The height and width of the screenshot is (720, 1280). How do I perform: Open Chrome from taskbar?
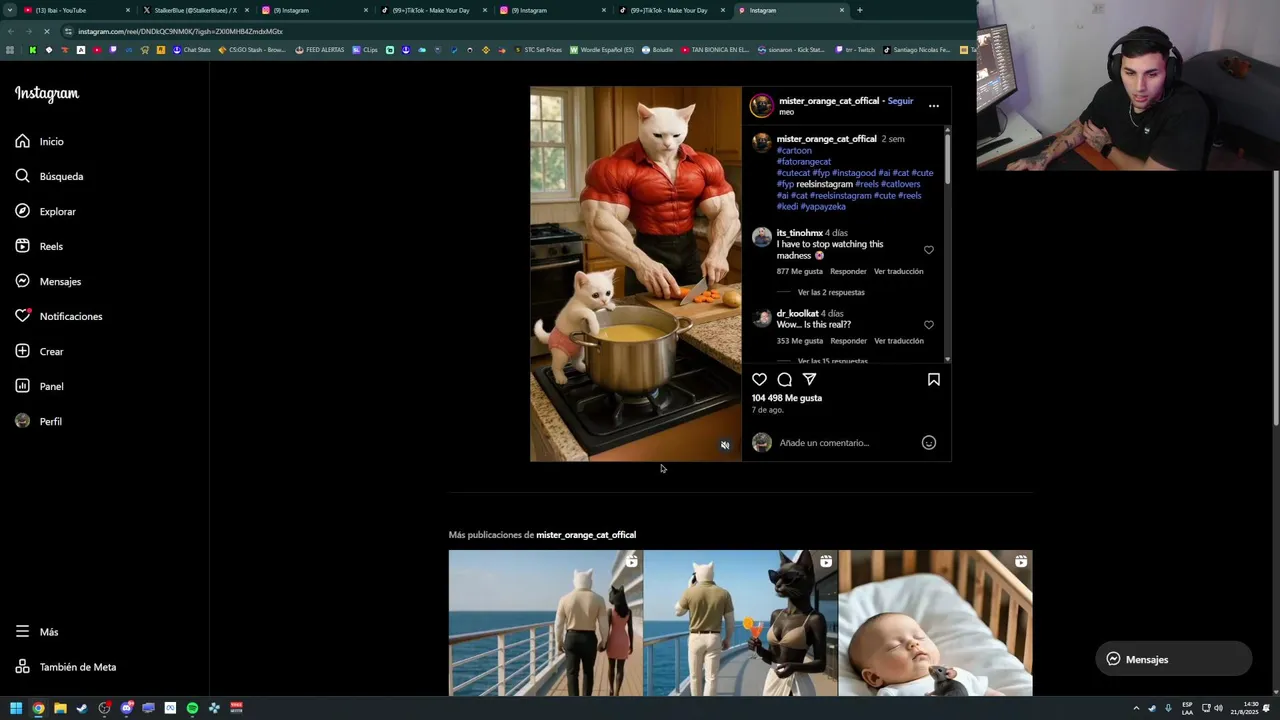38,708
